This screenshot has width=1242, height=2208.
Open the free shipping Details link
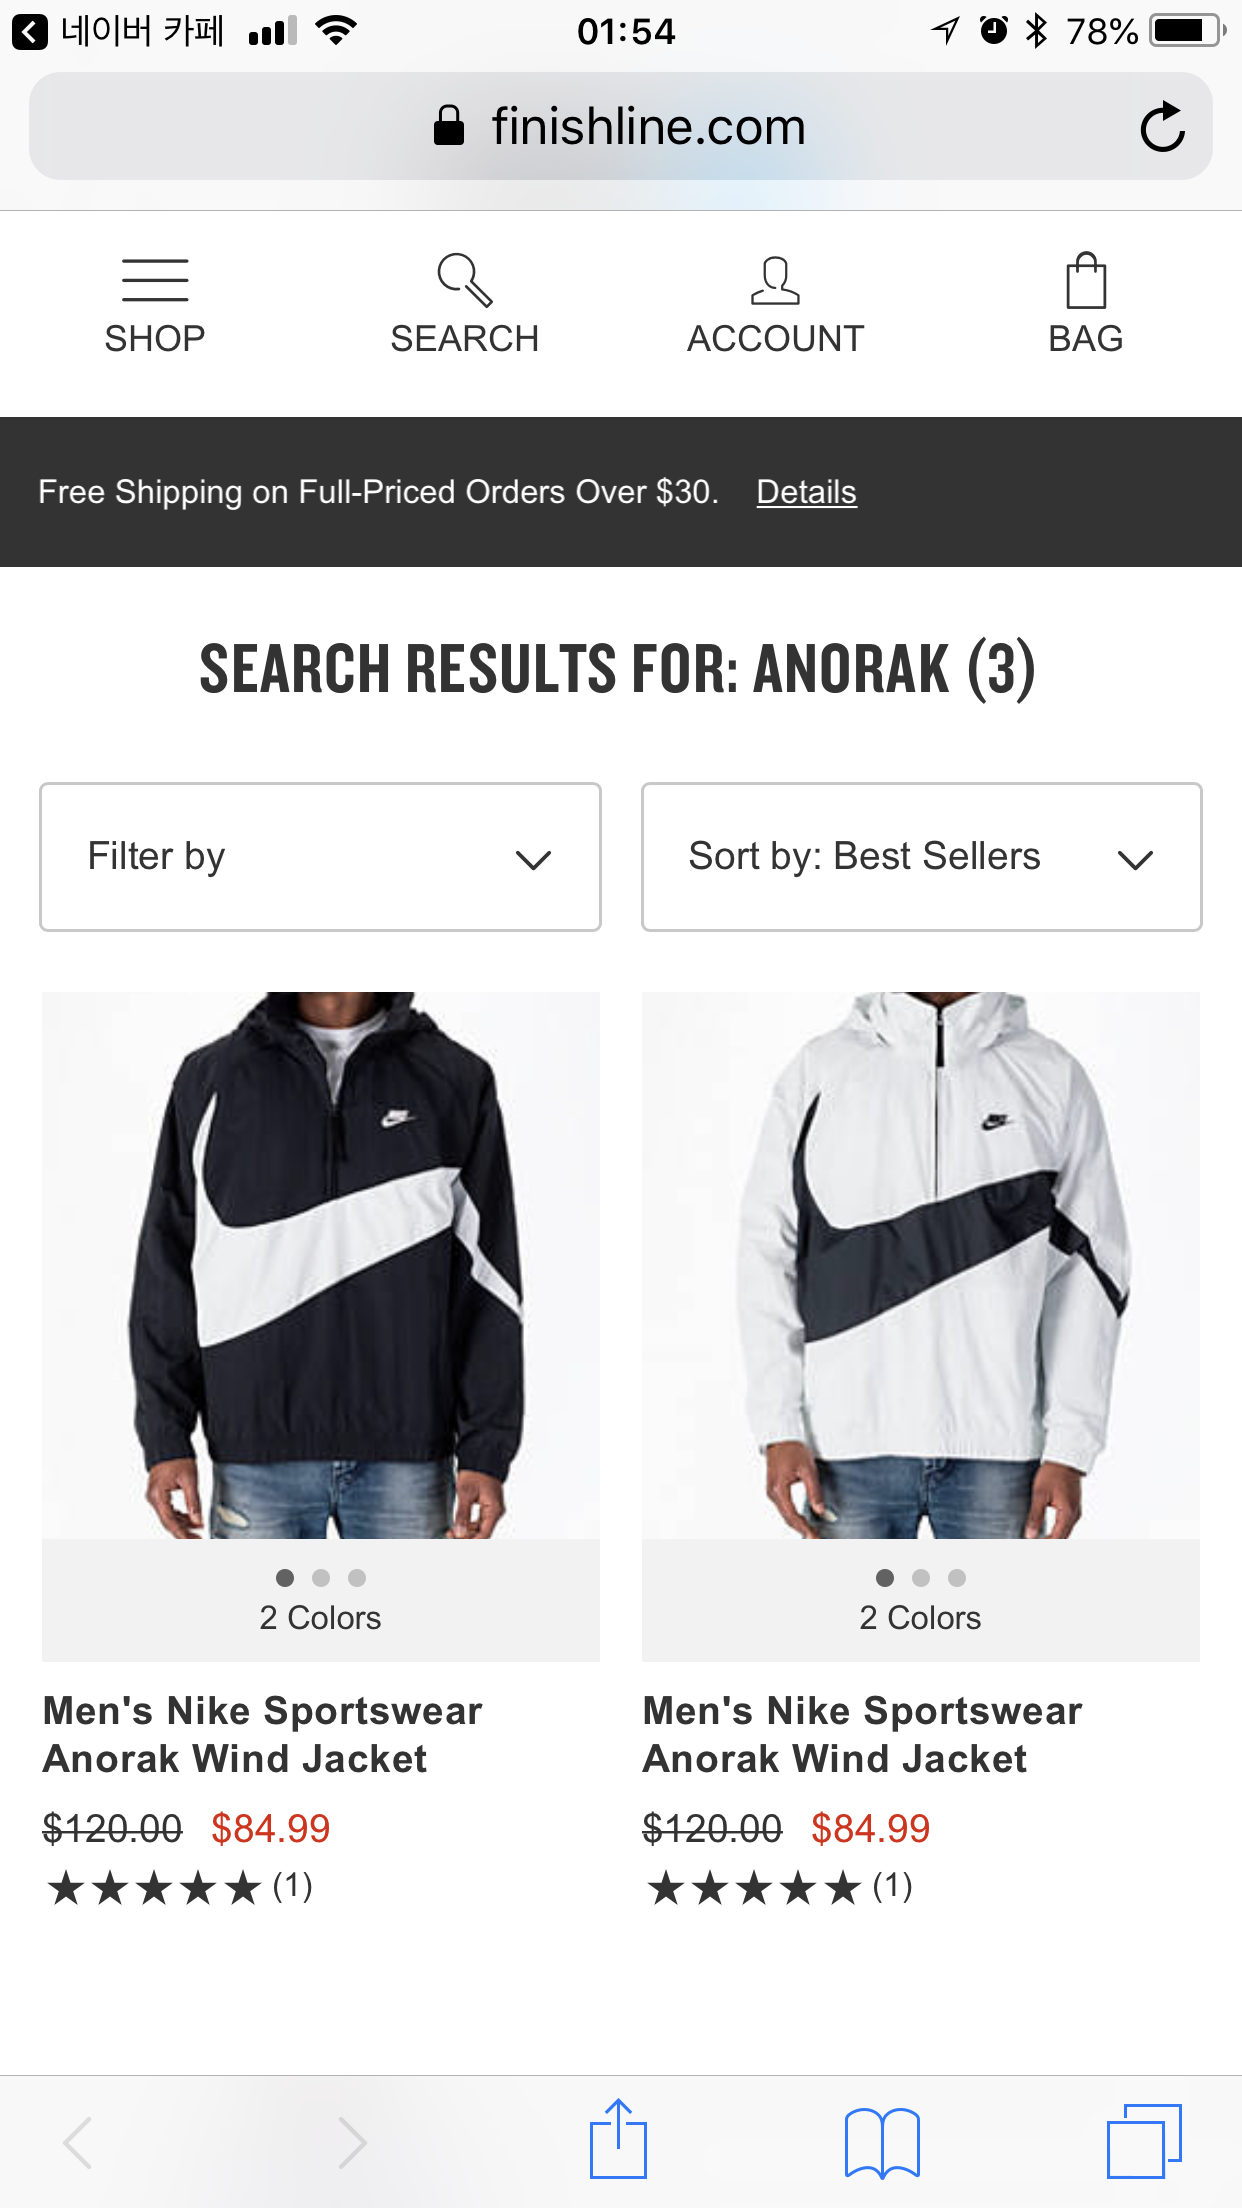(806, 492)
